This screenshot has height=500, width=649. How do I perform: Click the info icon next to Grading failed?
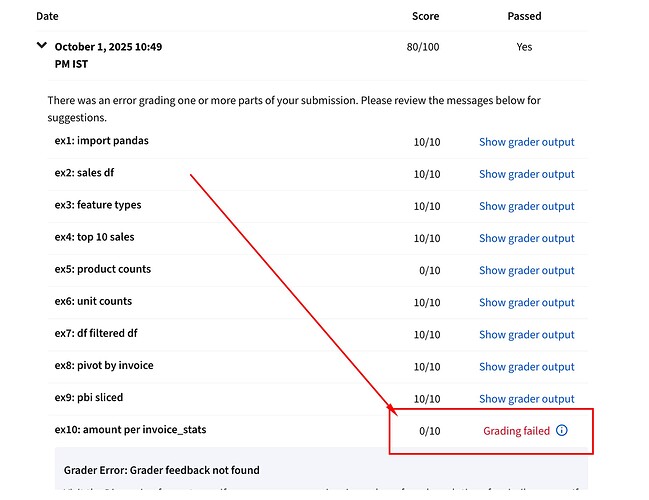[x=561, y=430]
